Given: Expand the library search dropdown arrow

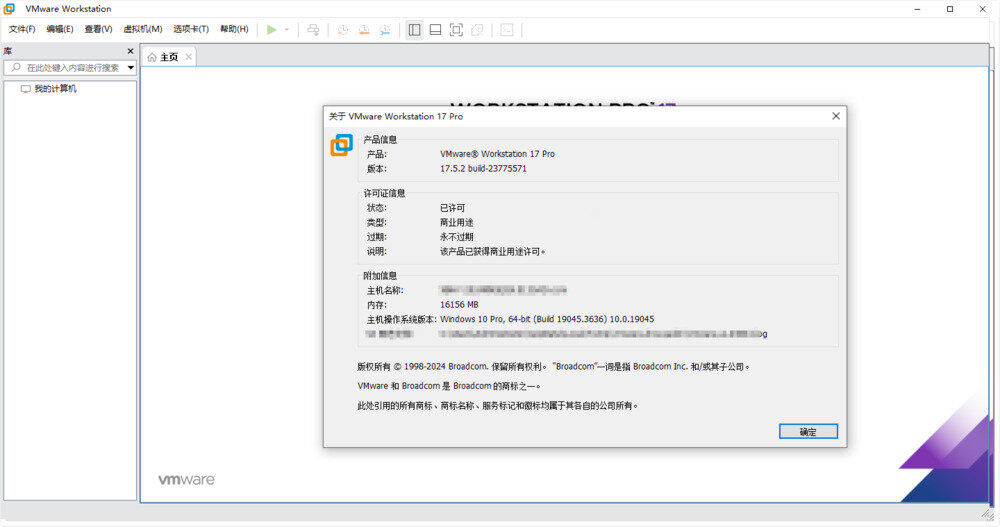Looking at the screenshot, I should [x=131, y=68].
